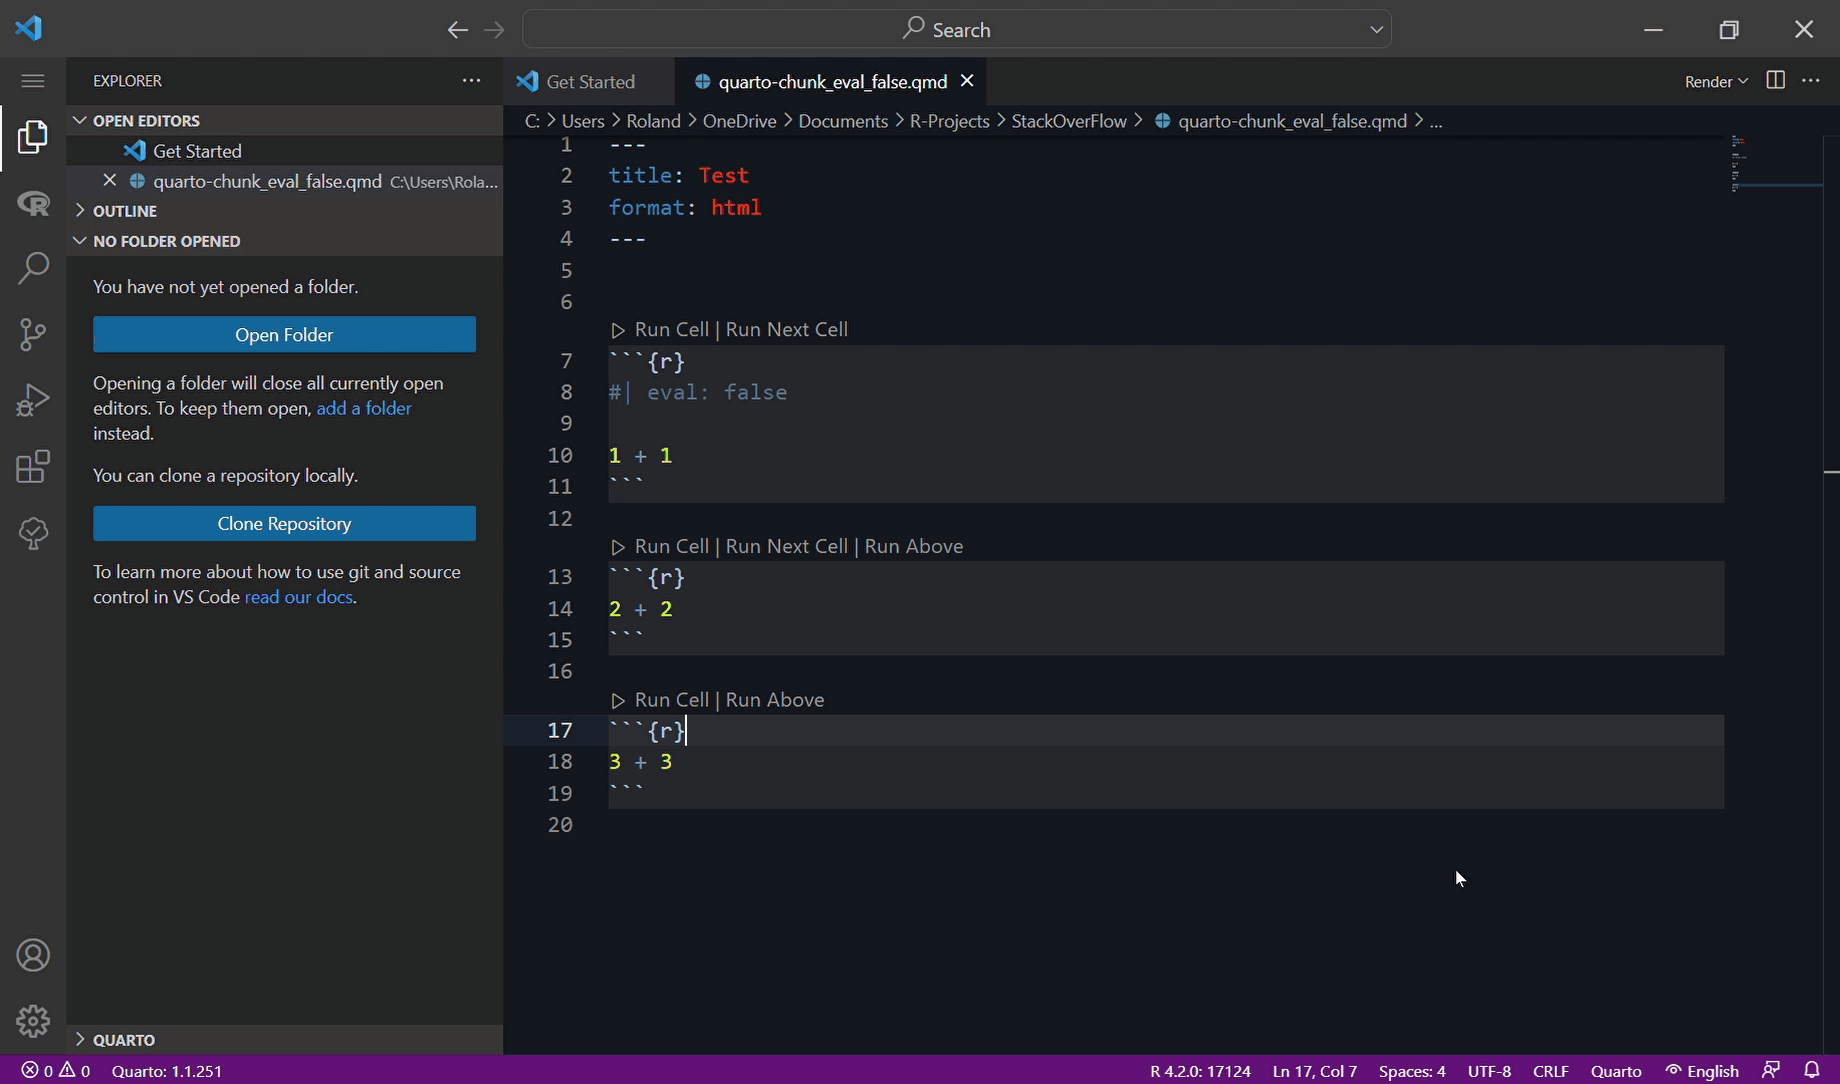Open the Manage gear icon
Image resolution: width=1840 pixels, height=1084 pixels.
(x=33, y=1021)
